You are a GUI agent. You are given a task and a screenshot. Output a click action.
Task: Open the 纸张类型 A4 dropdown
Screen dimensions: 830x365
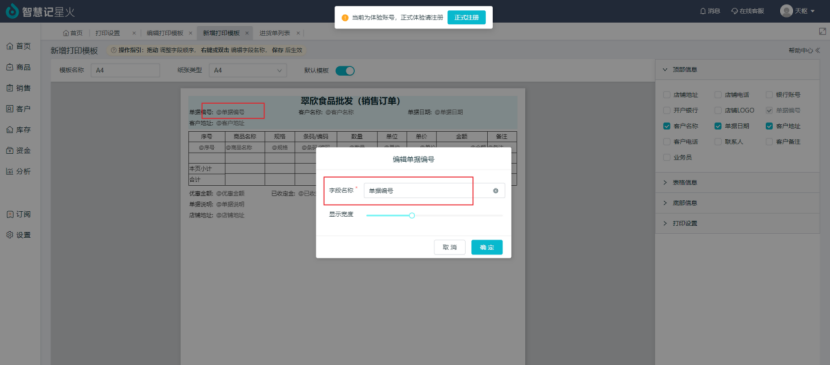[248, 70]
